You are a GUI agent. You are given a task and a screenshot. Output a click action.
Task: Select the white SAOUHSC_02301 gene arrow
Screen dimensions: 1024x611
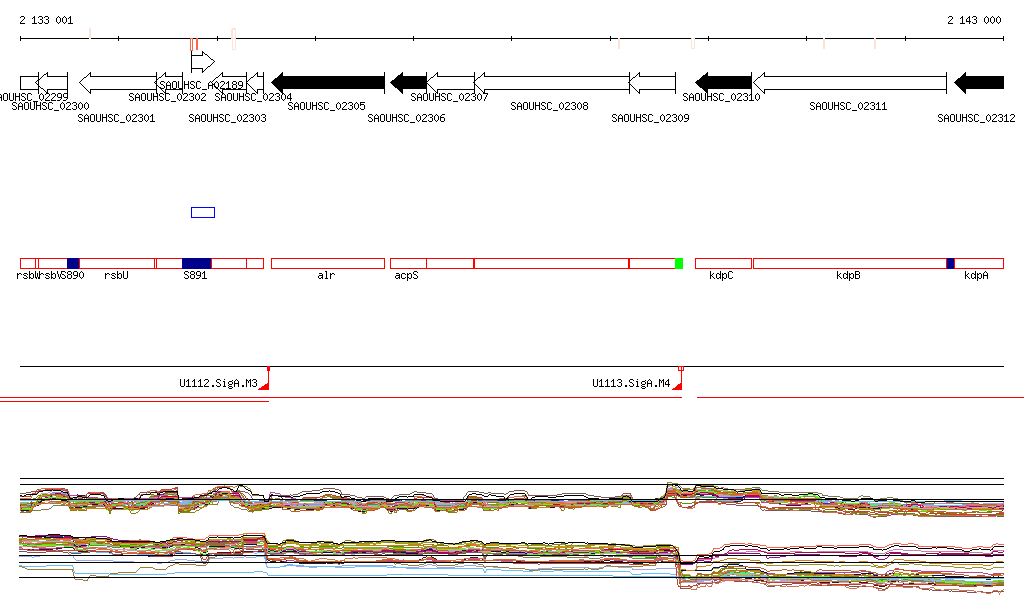[117, 82]
